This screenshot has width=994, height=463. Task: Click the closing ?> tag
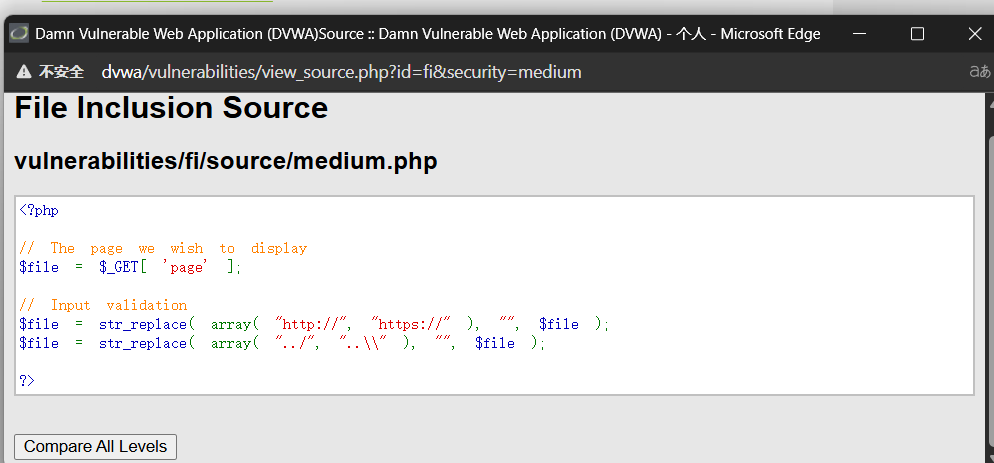27,381
